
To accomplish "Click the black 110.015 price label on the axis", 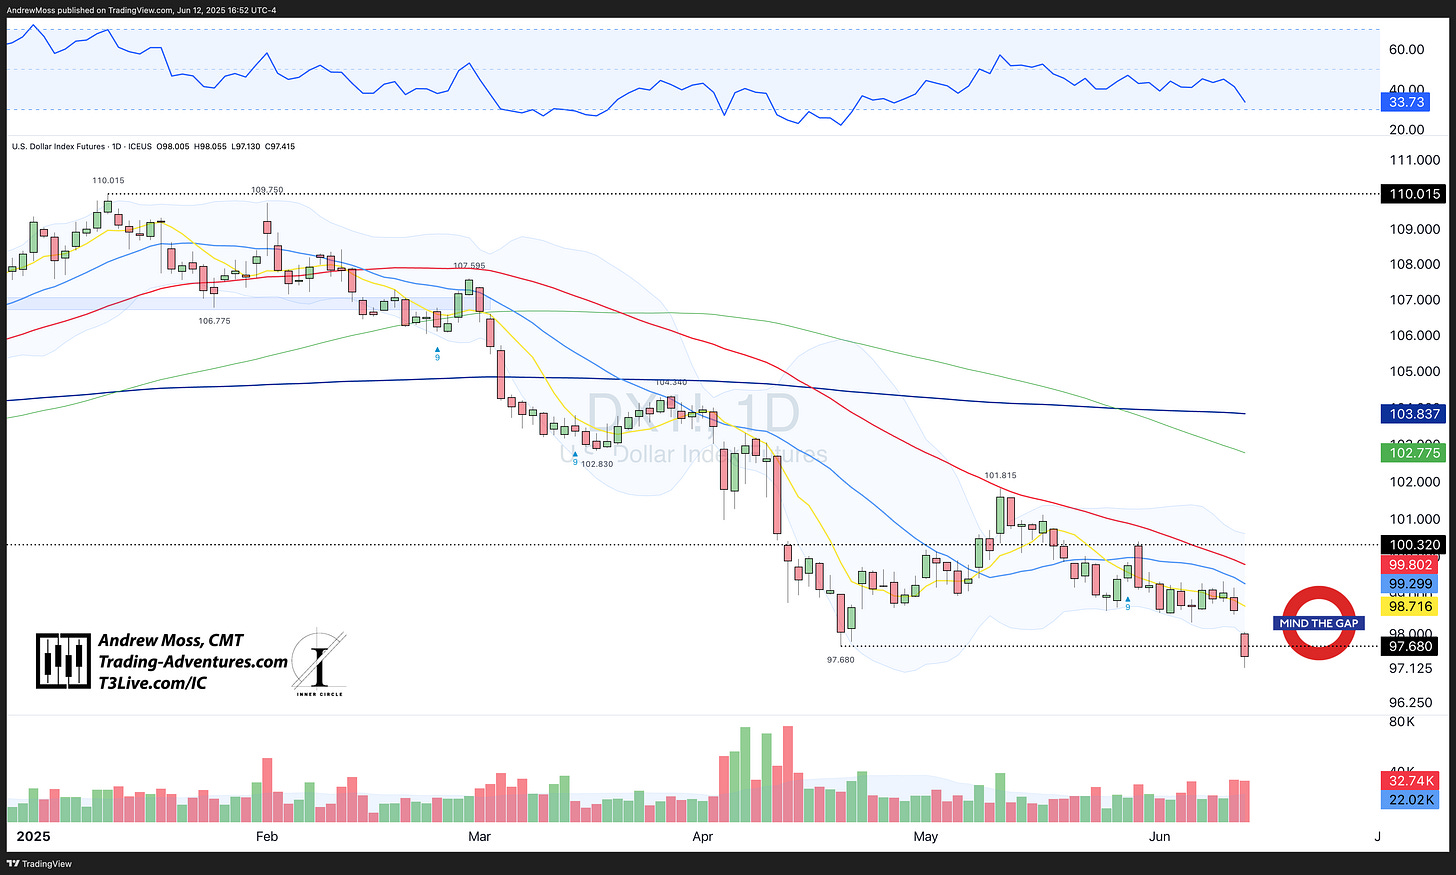I will pyautogui.click(x=1413, y=194).
